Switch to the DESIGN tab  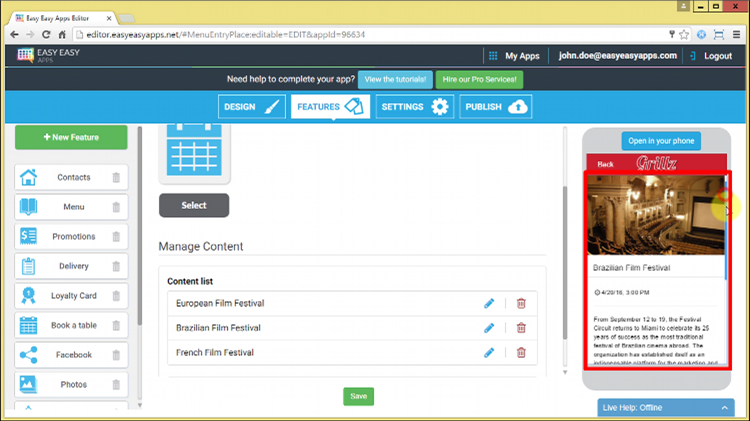[252, 107]
